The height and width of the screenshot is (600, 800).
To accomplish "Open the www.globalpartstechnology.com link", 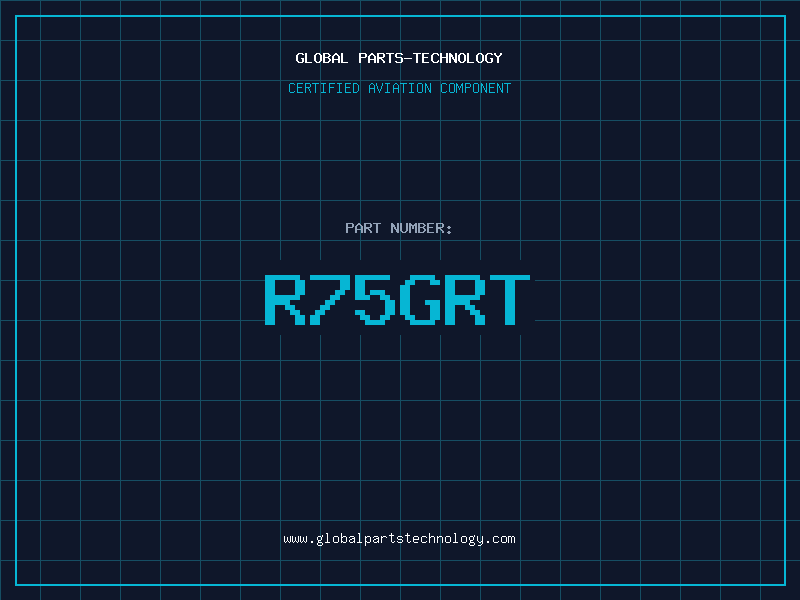I will point(399,539).
